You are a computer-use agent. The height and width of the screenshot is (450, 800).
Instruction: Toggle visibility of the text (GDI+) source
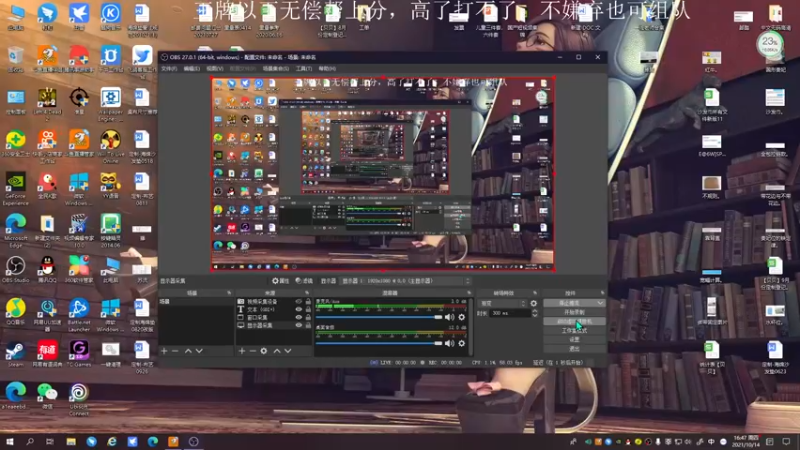point(298,309)
